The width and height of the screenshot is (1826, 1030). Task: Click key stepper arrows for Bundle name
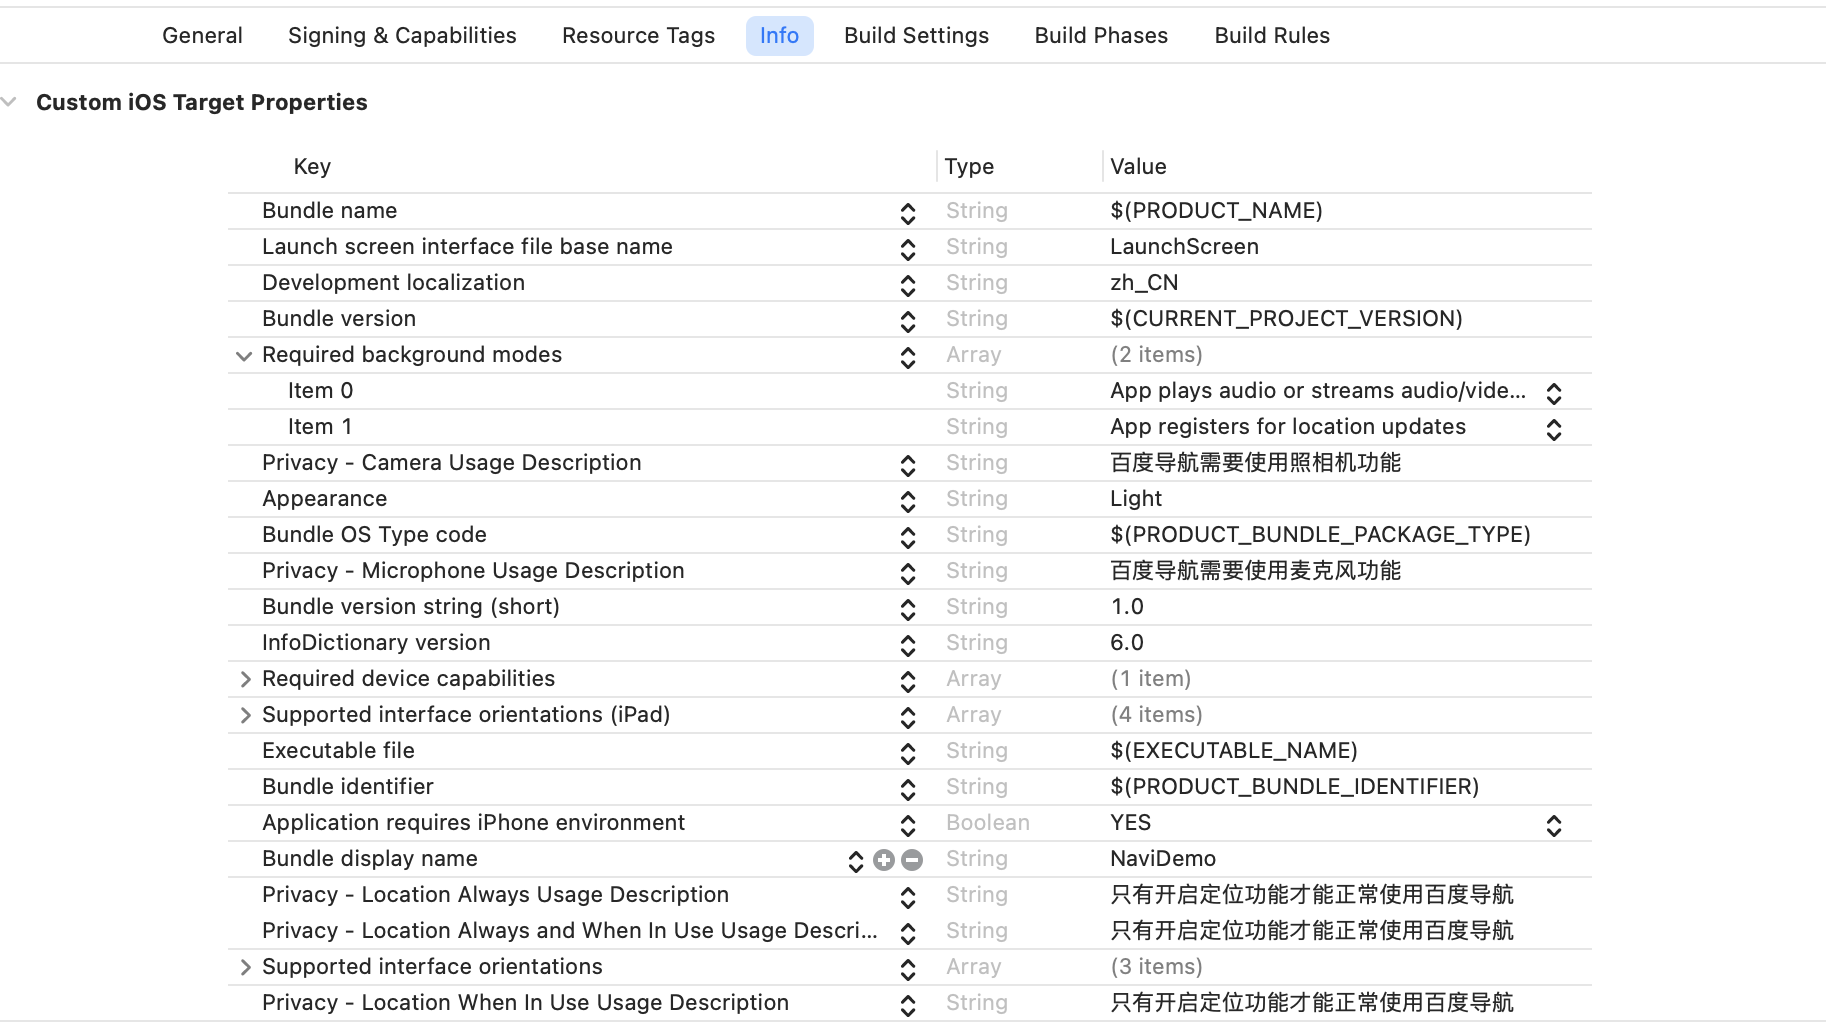pos(907,213)
